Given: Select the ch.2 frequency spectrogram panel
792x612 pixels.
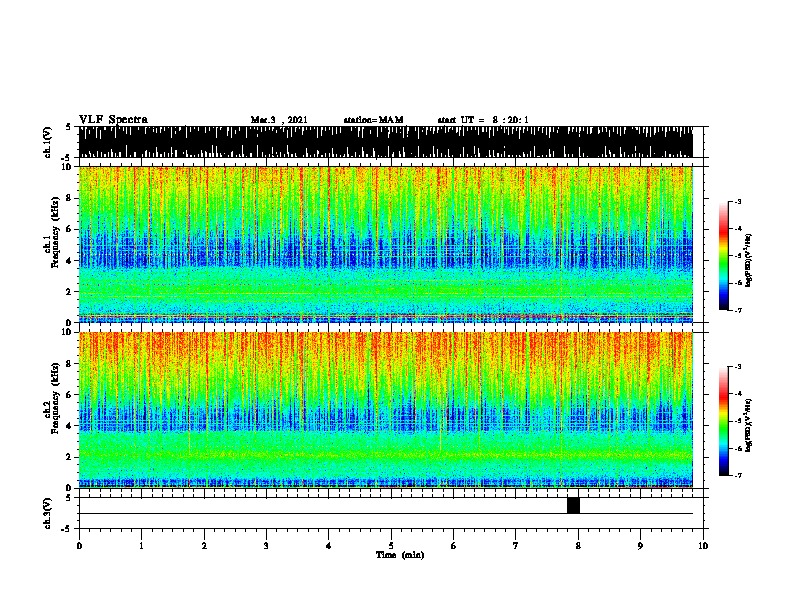Looking at the screenshot, I should click(385, 410).
